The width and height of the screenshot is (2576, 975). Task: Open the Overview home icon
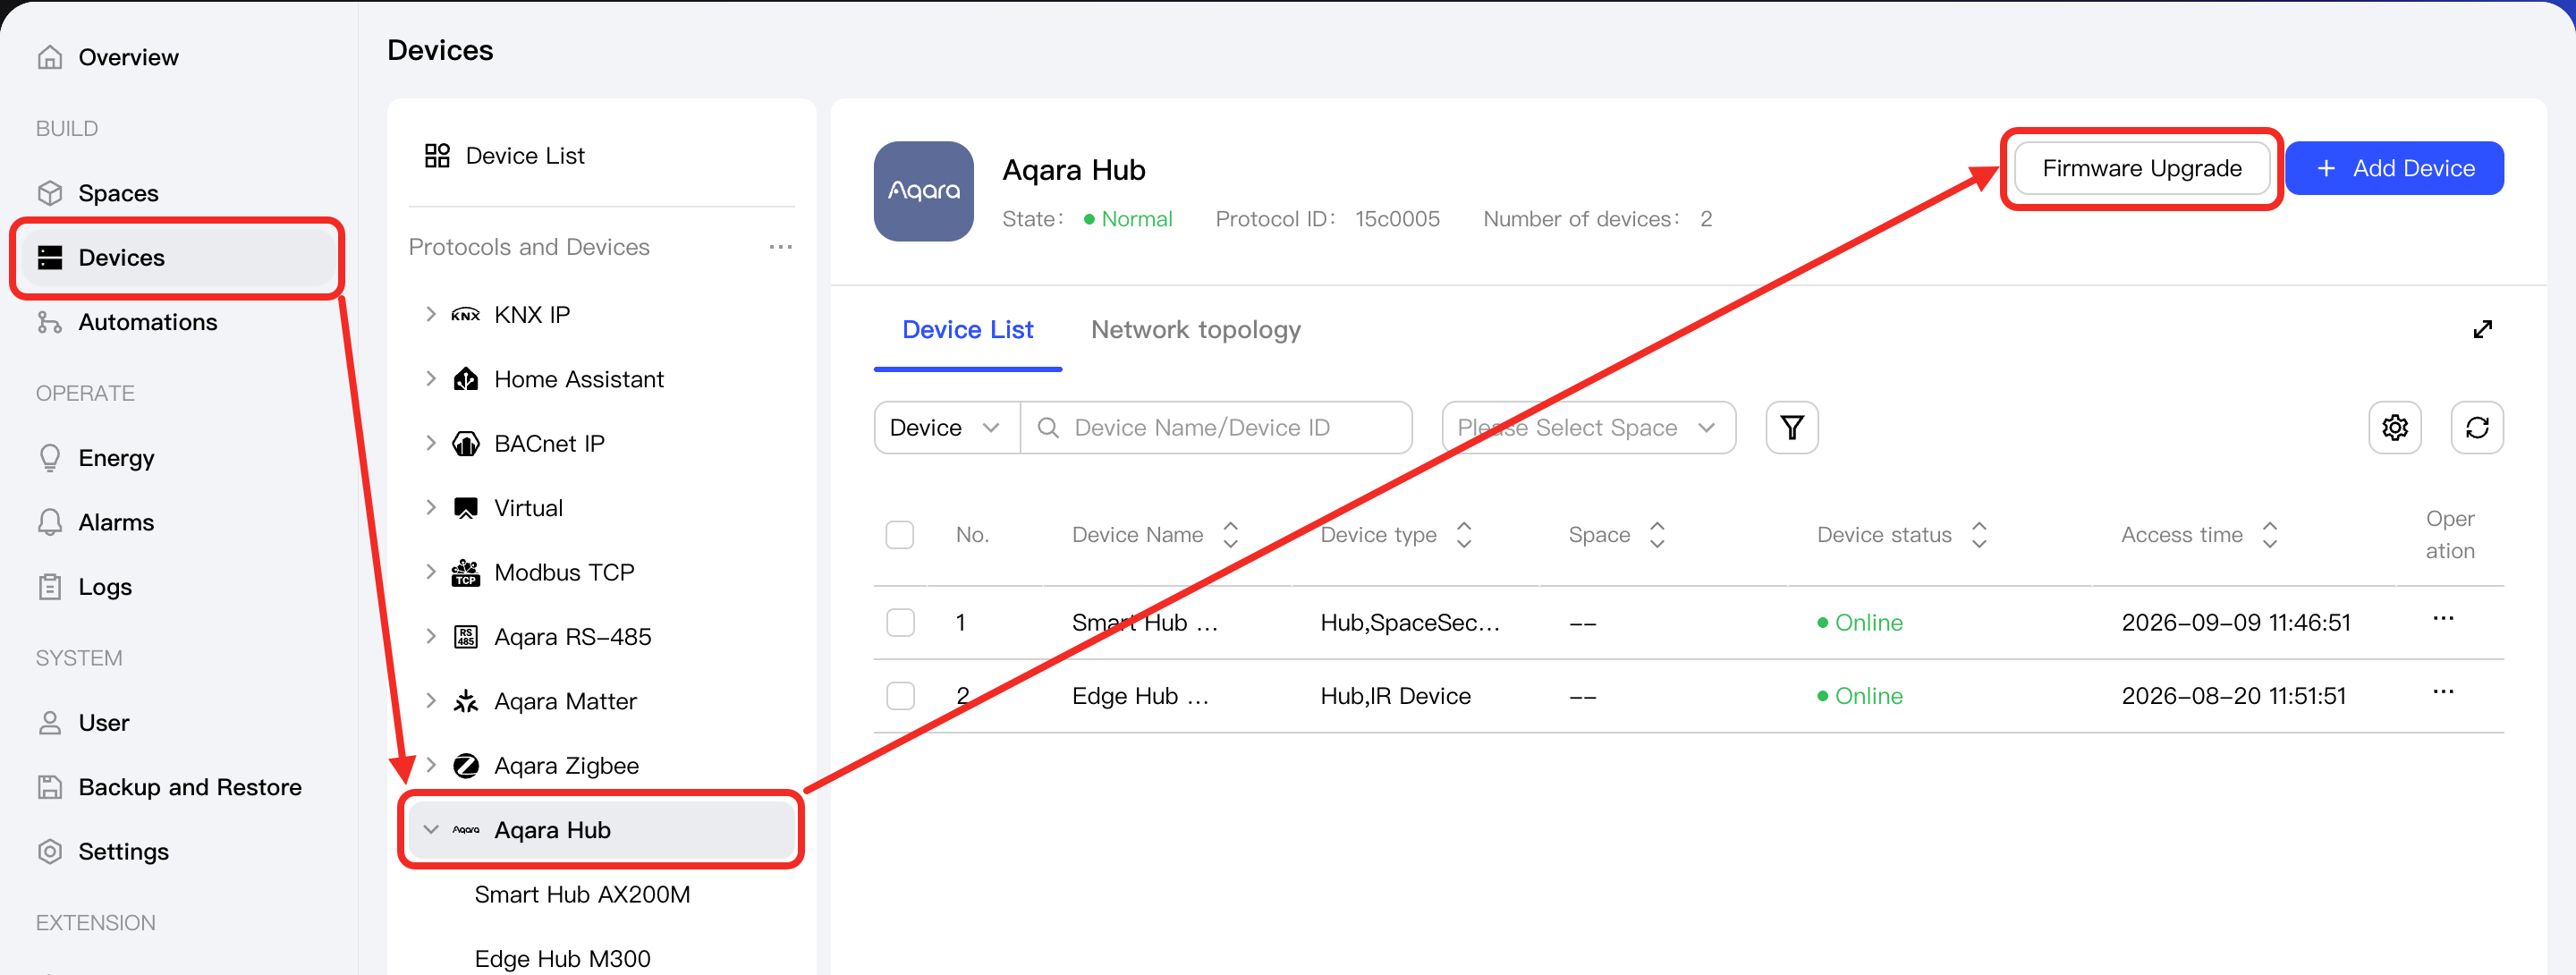pyautogui.click(x=50, y=57)
